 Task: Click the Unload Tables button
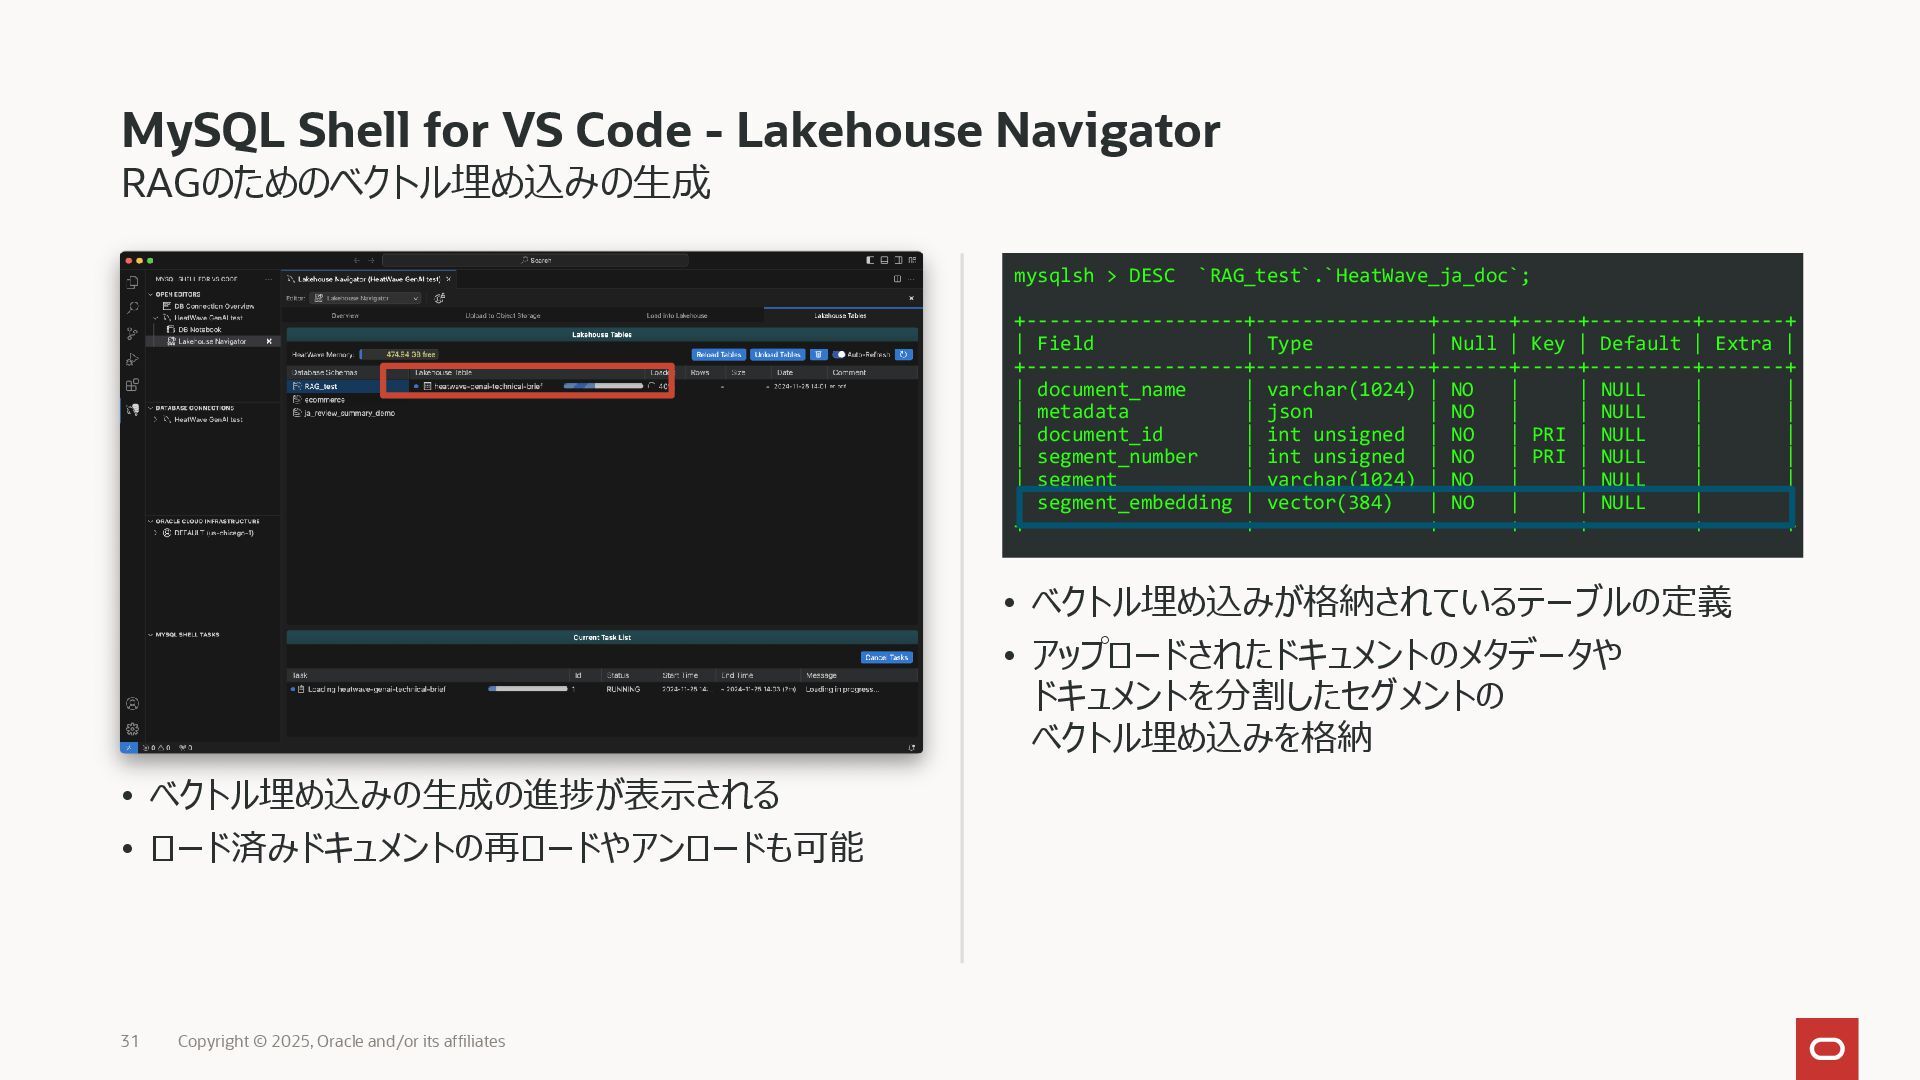(x=777, y=354)
